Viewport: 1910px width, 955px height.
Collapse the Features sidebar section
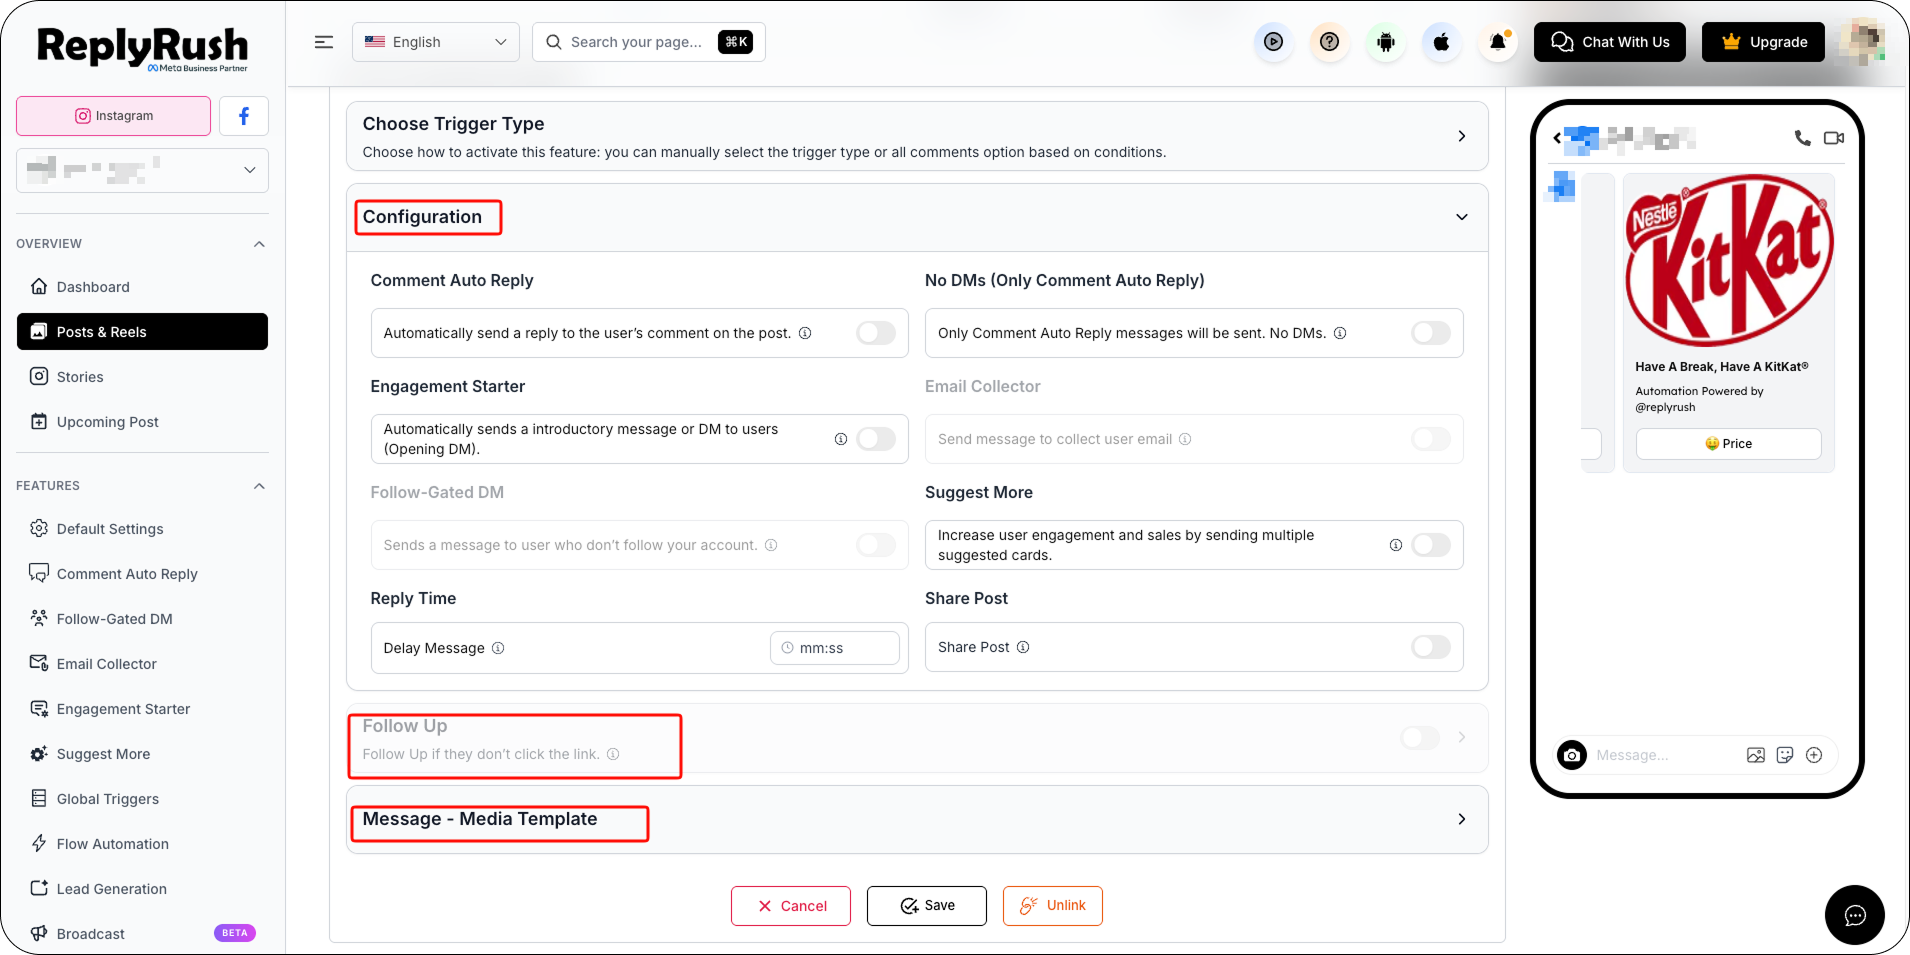pyautogui.click(x=260, y=486)
